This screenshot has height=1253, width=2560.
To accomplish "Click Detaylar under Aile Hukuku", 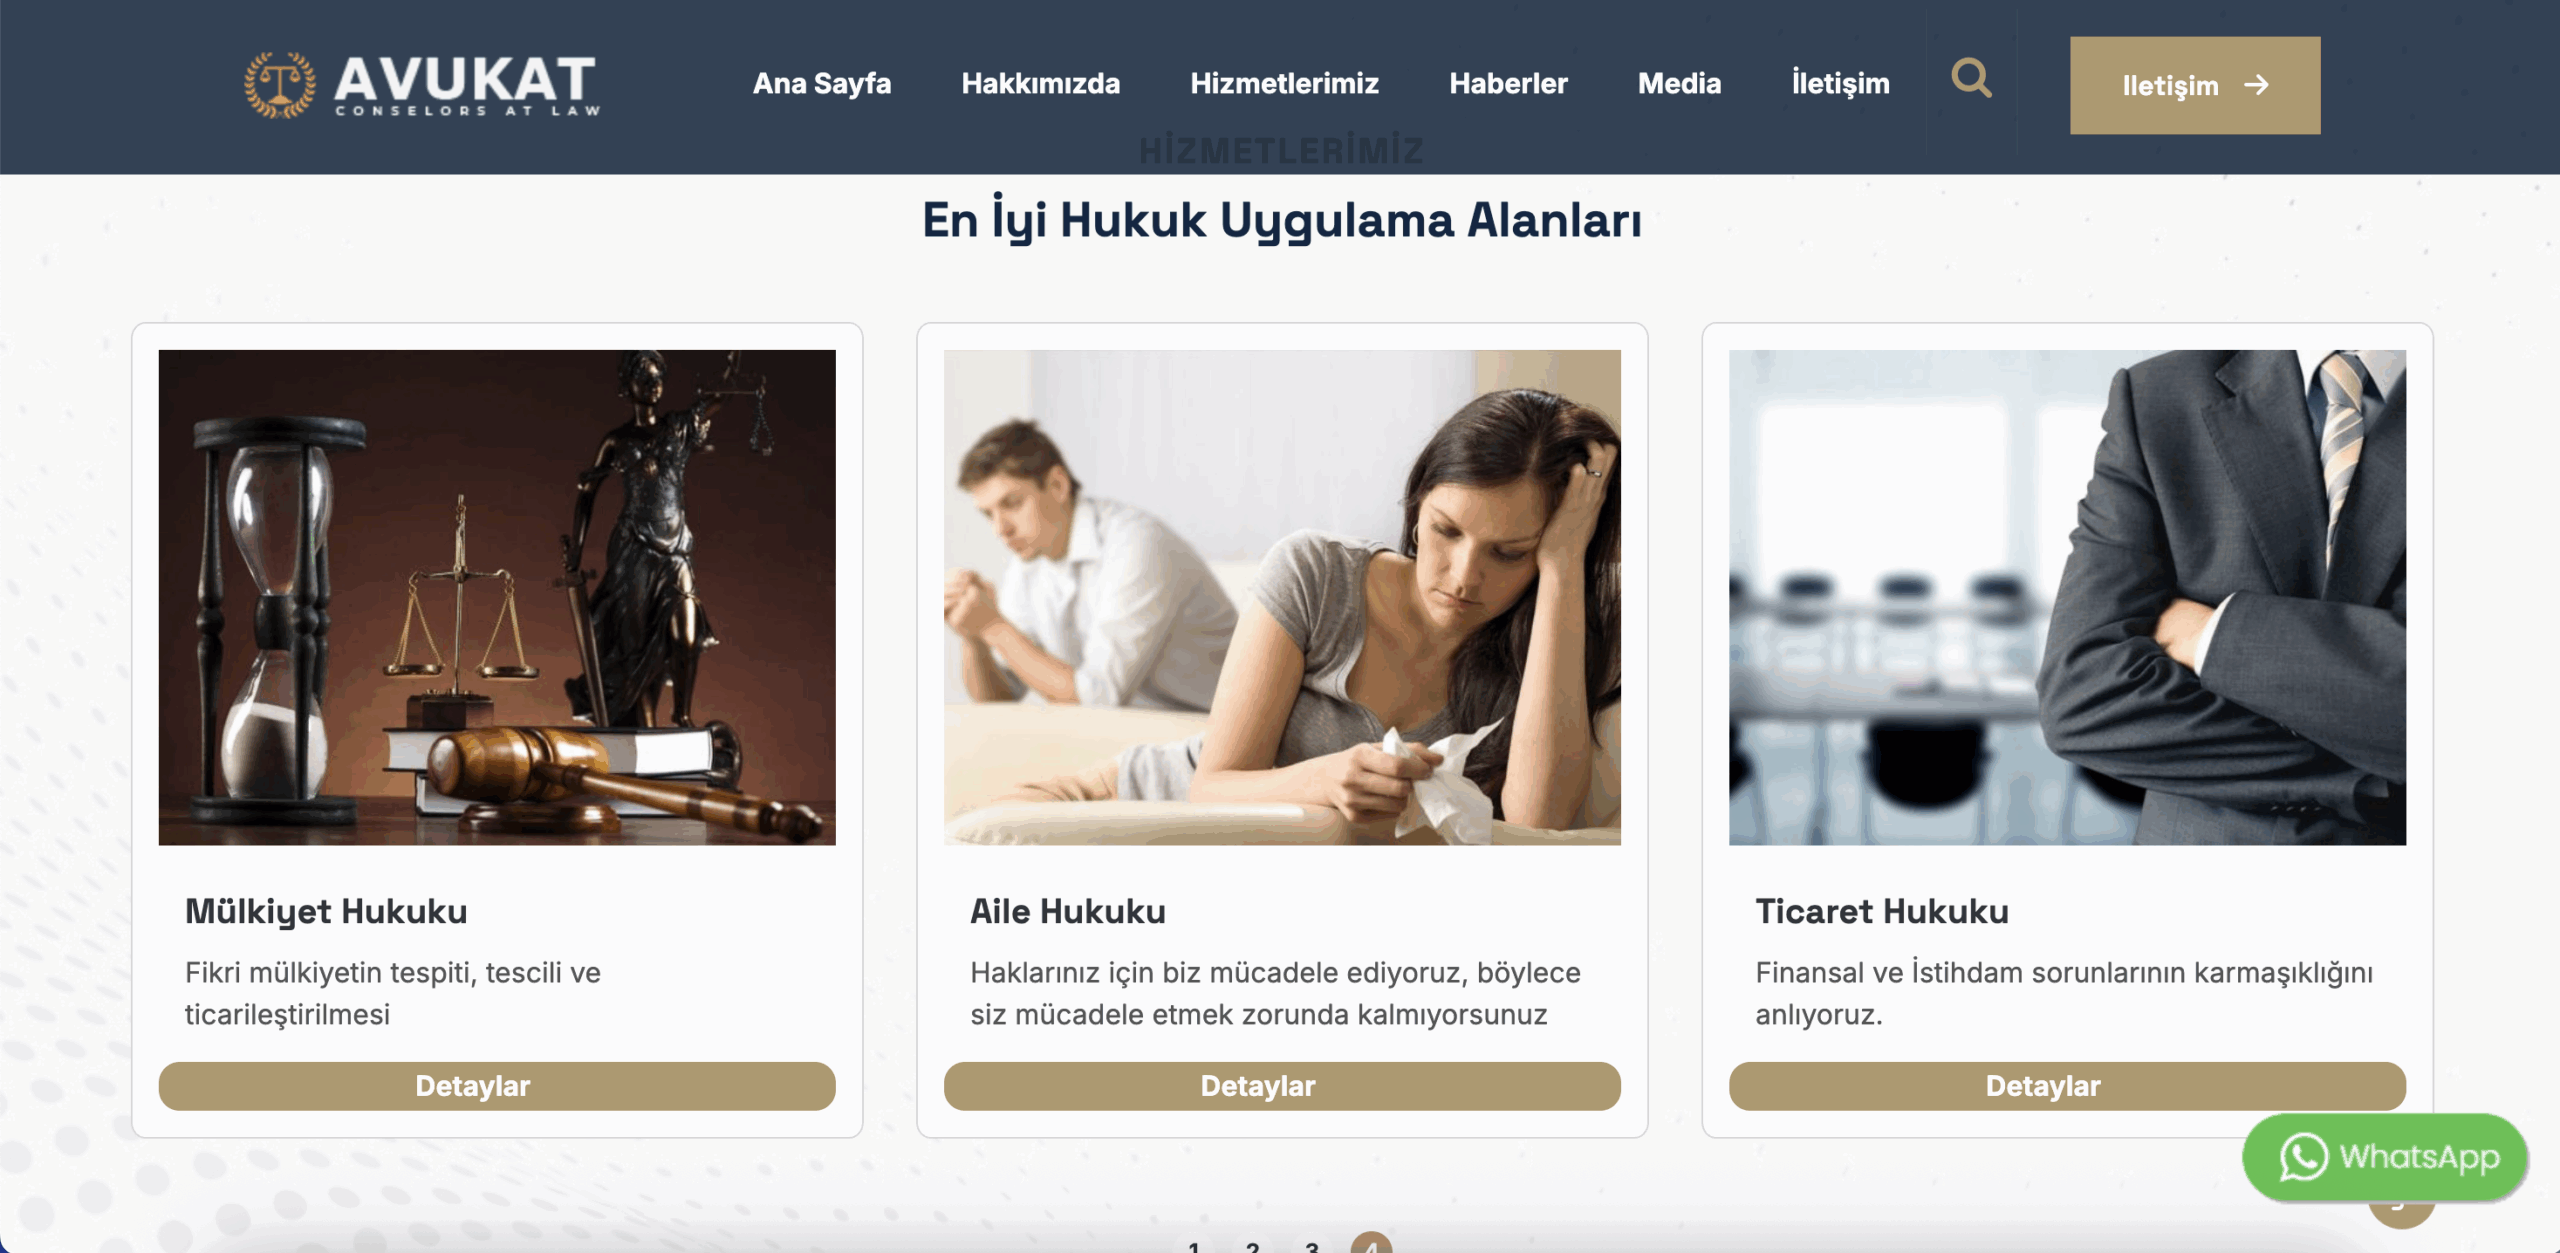I will (1282, 1086).
